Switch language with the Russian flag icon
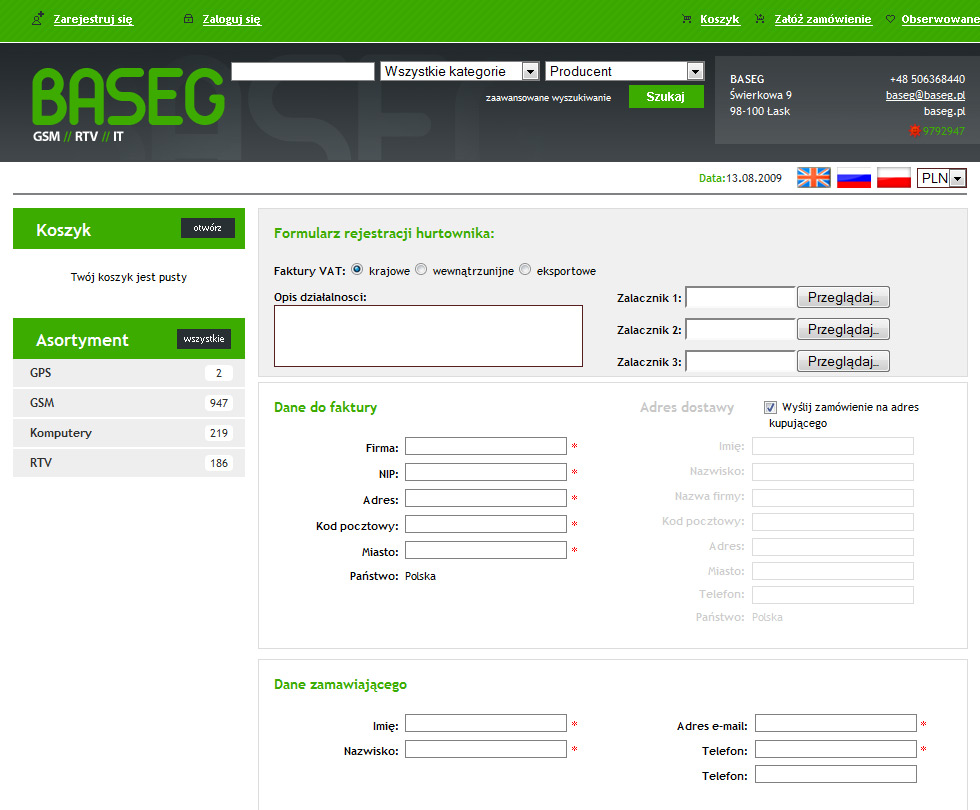This screenshot has width=980, height=810. pyautogui.click(x=853, y=178)
